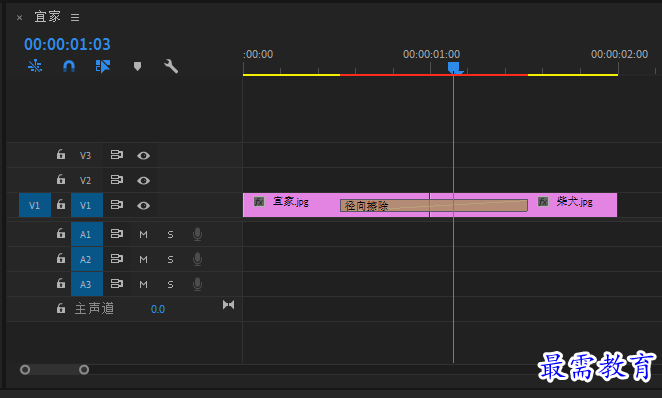Click timecode 00:00:01:03 field
Image resolution: width=662 pixels, height=398 pixels.
[x=67, y=44]
